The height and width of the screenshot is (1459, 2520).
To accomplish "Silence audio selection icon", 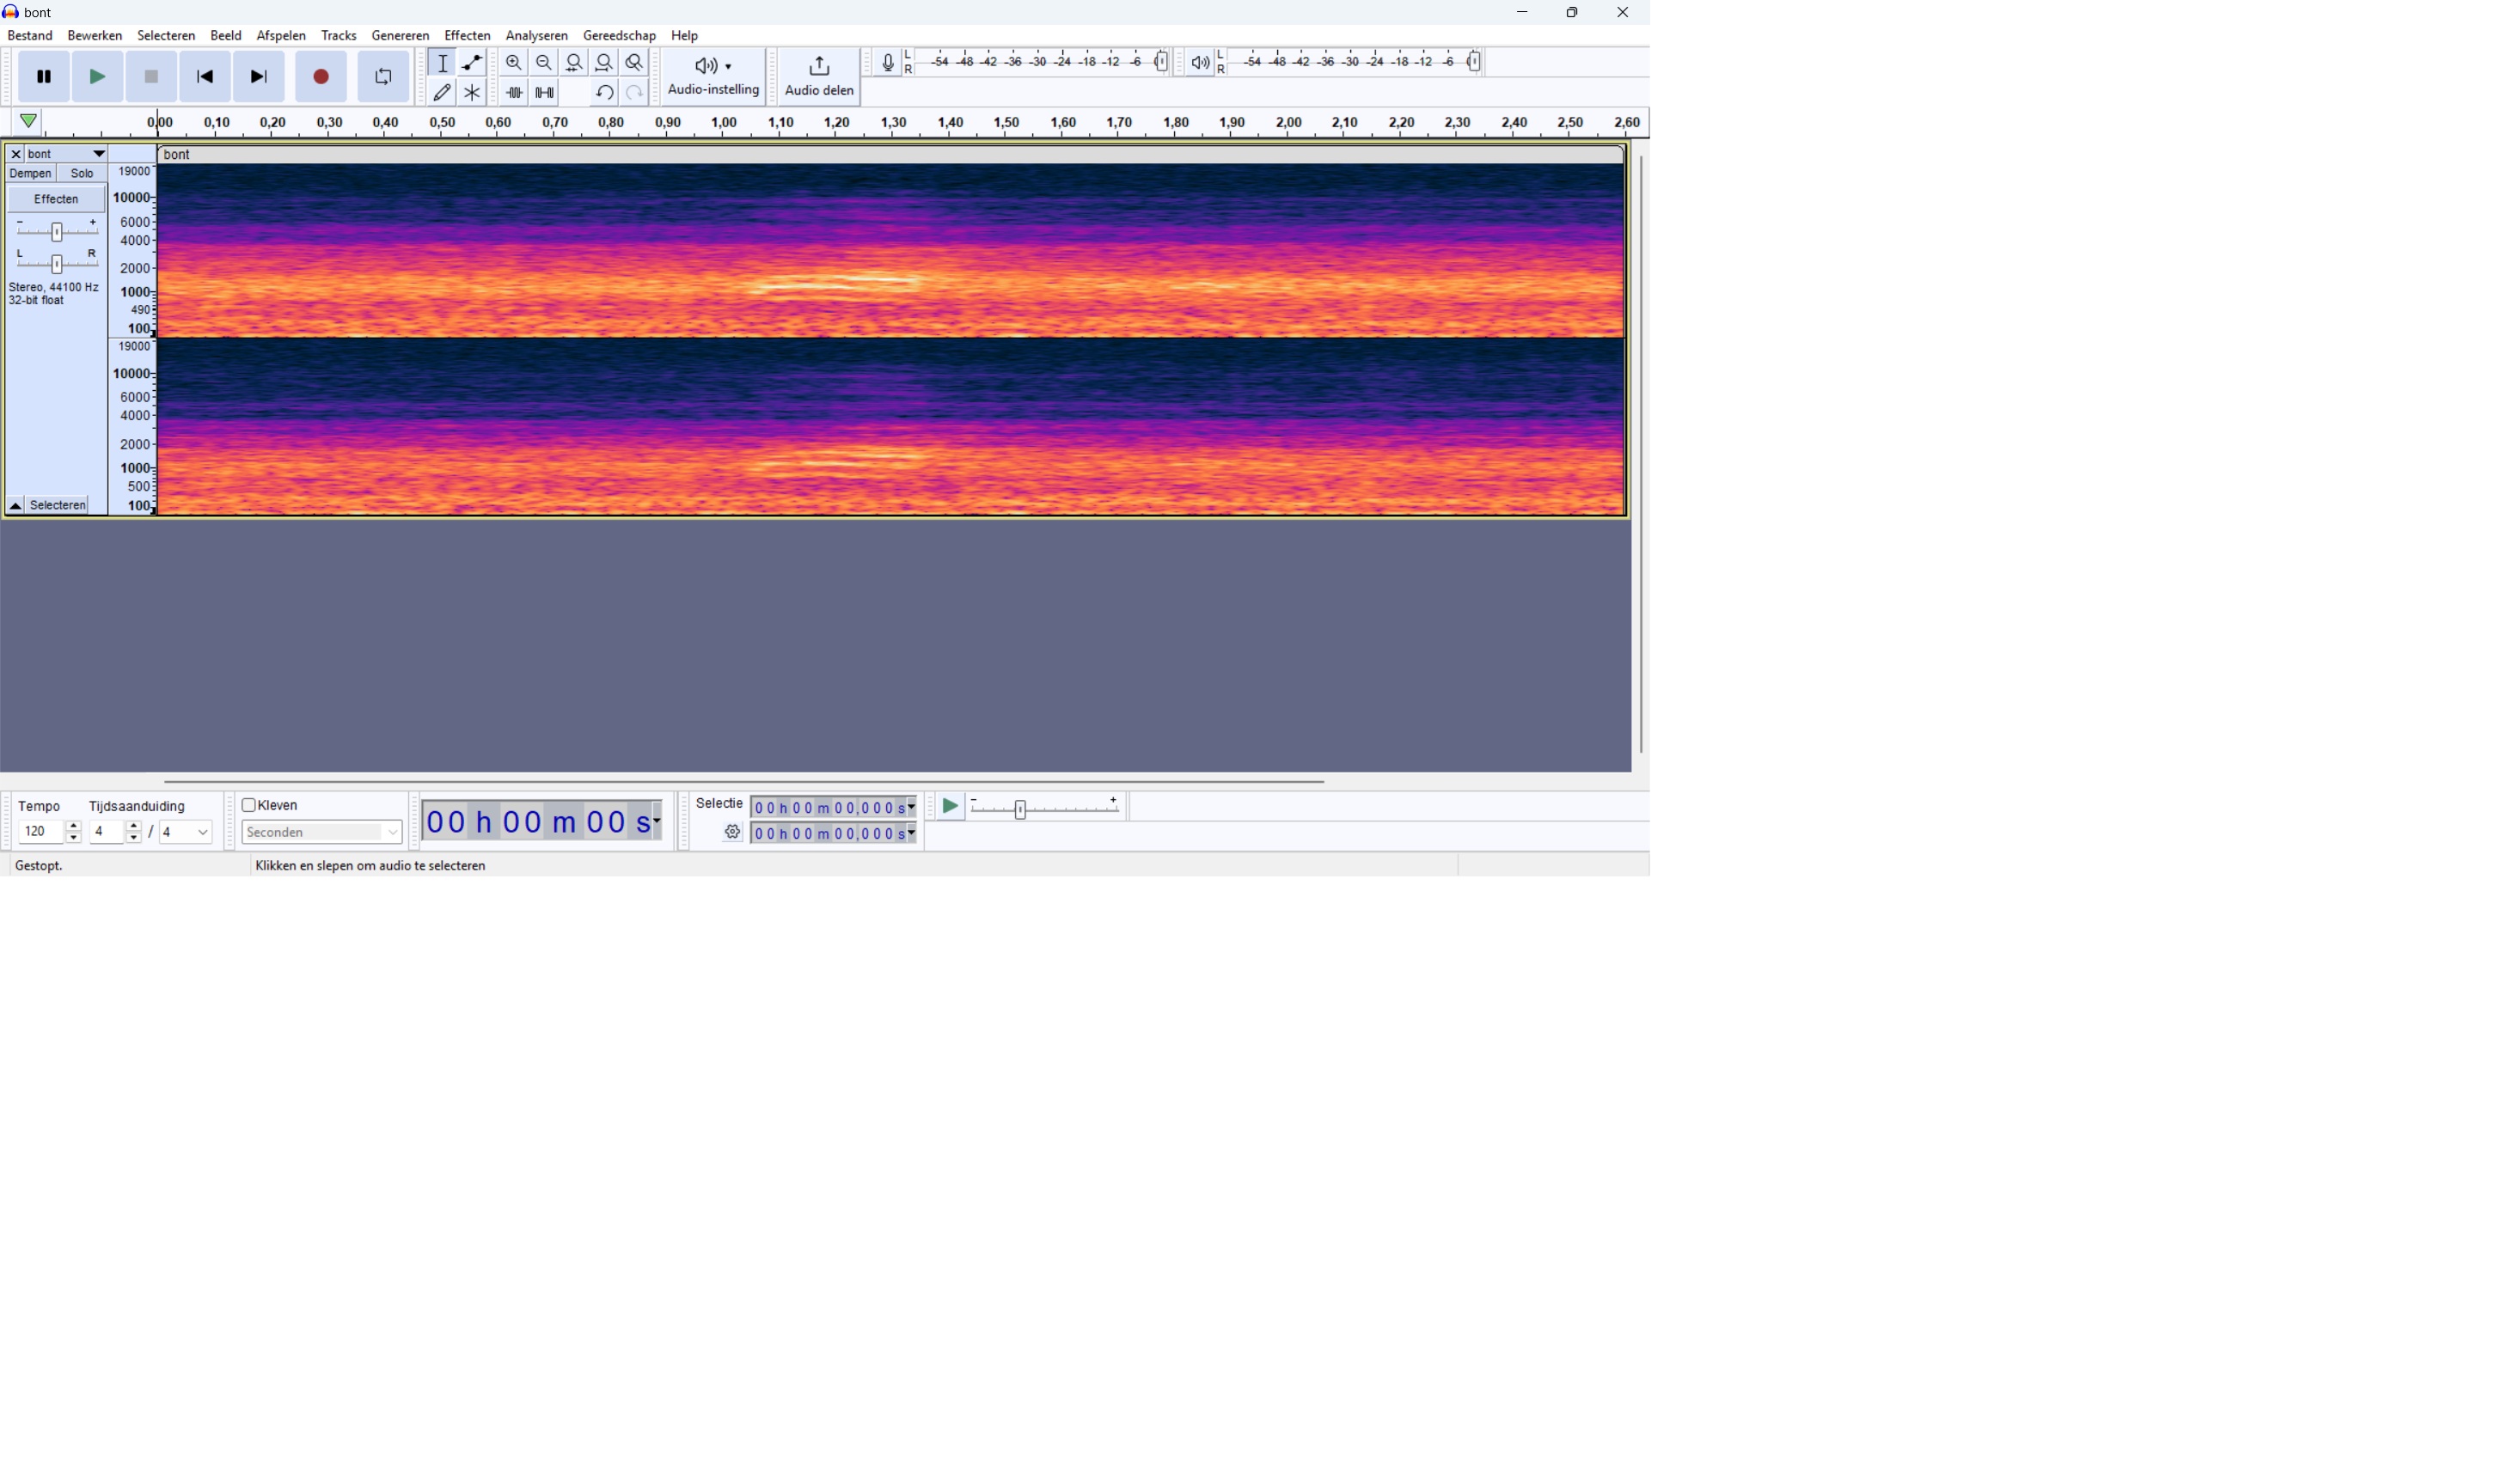I will pos(544,93).
